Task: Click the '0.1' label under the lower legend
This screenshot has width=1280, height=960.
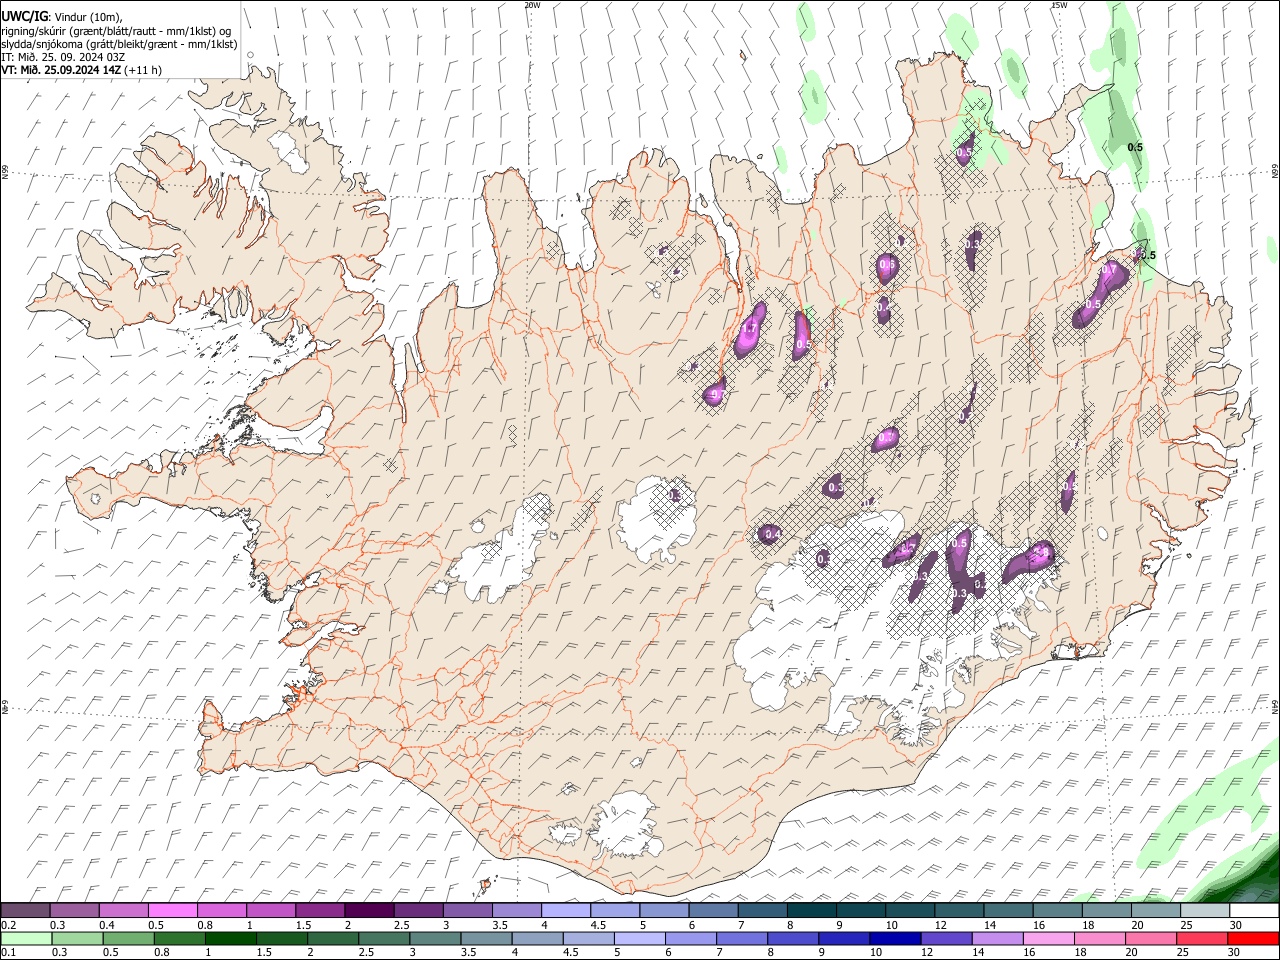Action: click(x=9, y=953)
